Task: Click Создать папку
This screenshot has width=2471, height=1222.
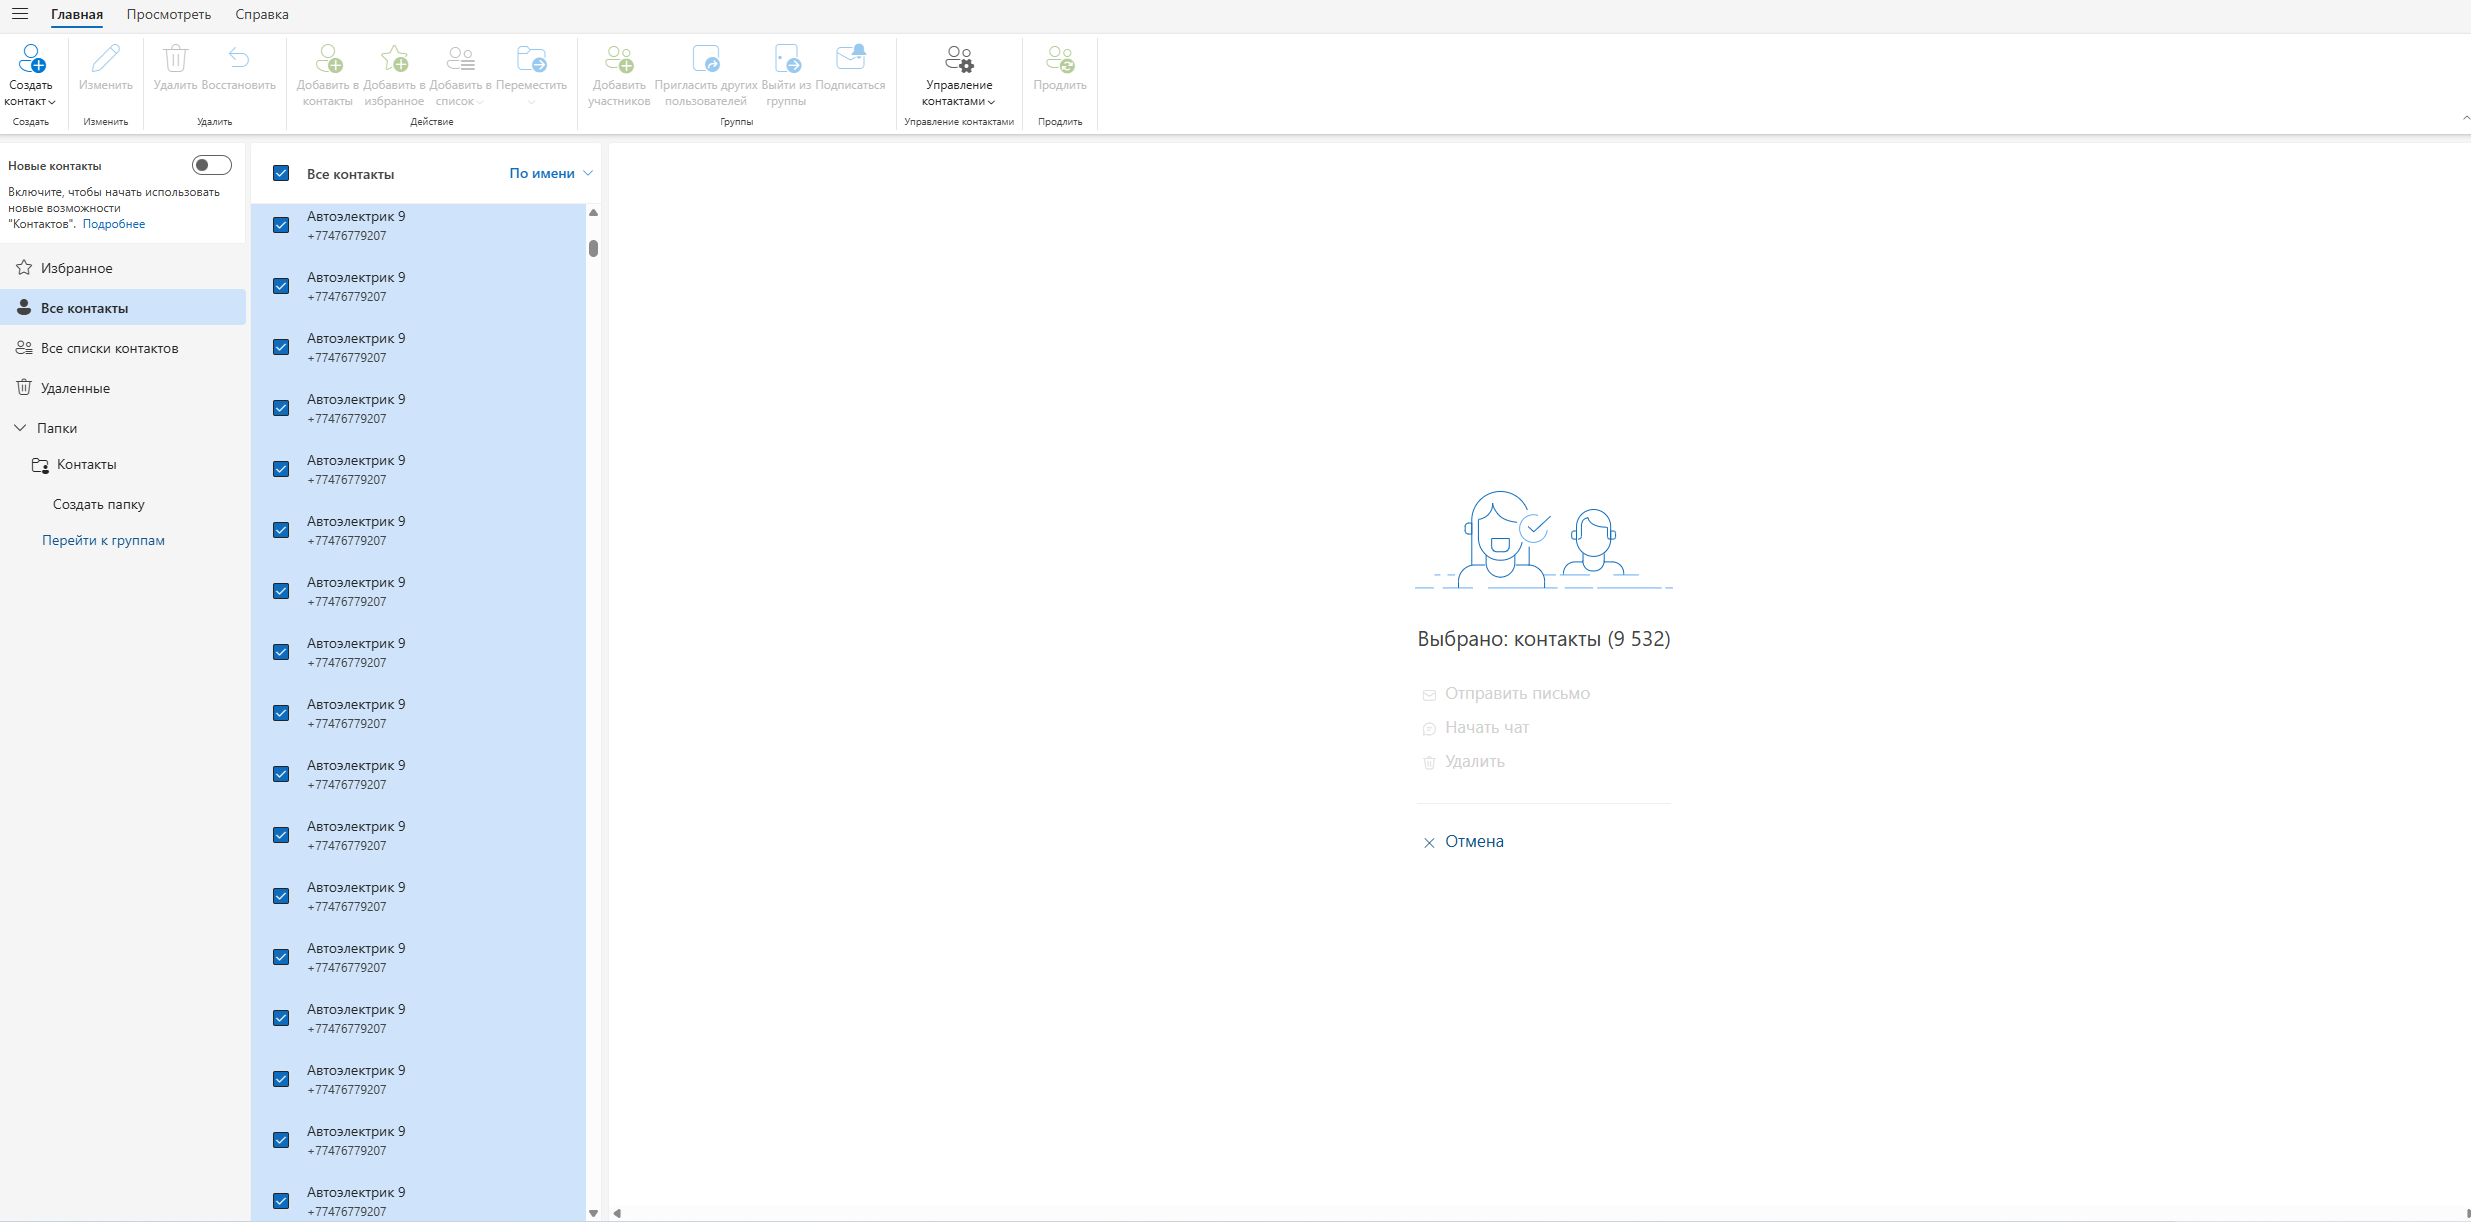Action: (x=99, y=504)
